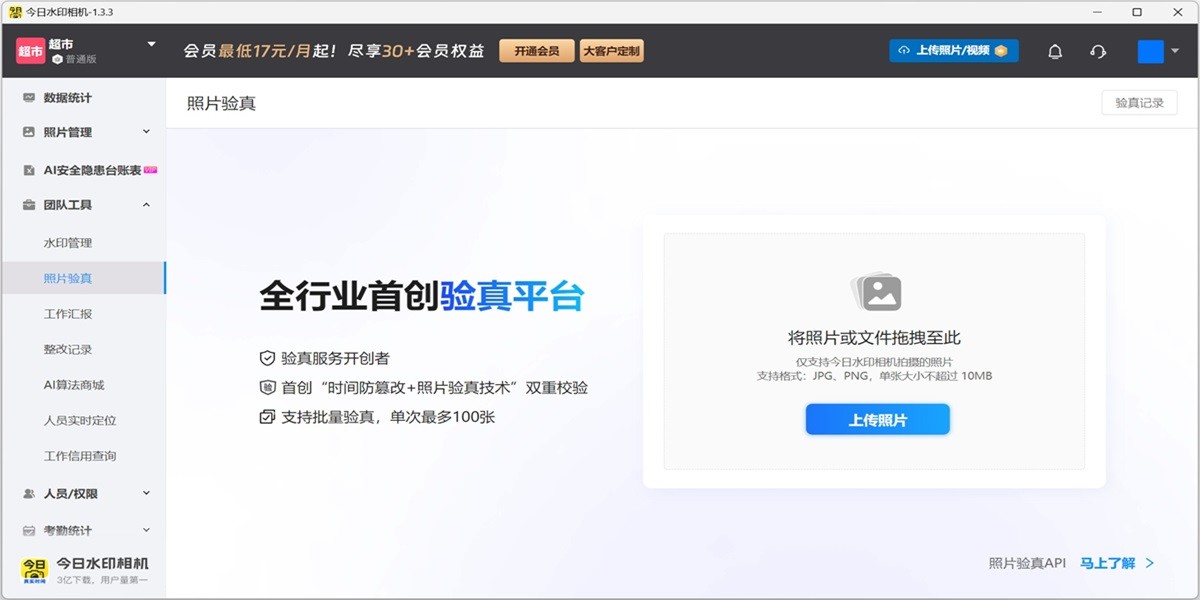Open 验真记录 at the top right
The image size is (1200, 600).
1137,102
